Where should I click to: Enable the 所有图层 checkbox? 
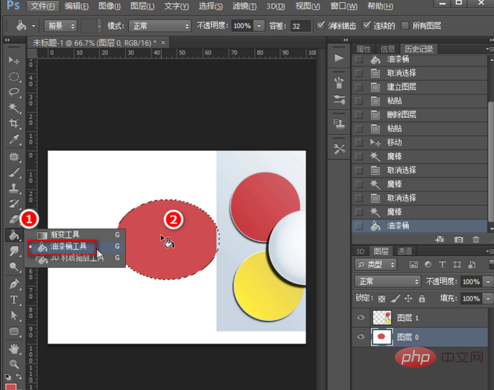405,25
